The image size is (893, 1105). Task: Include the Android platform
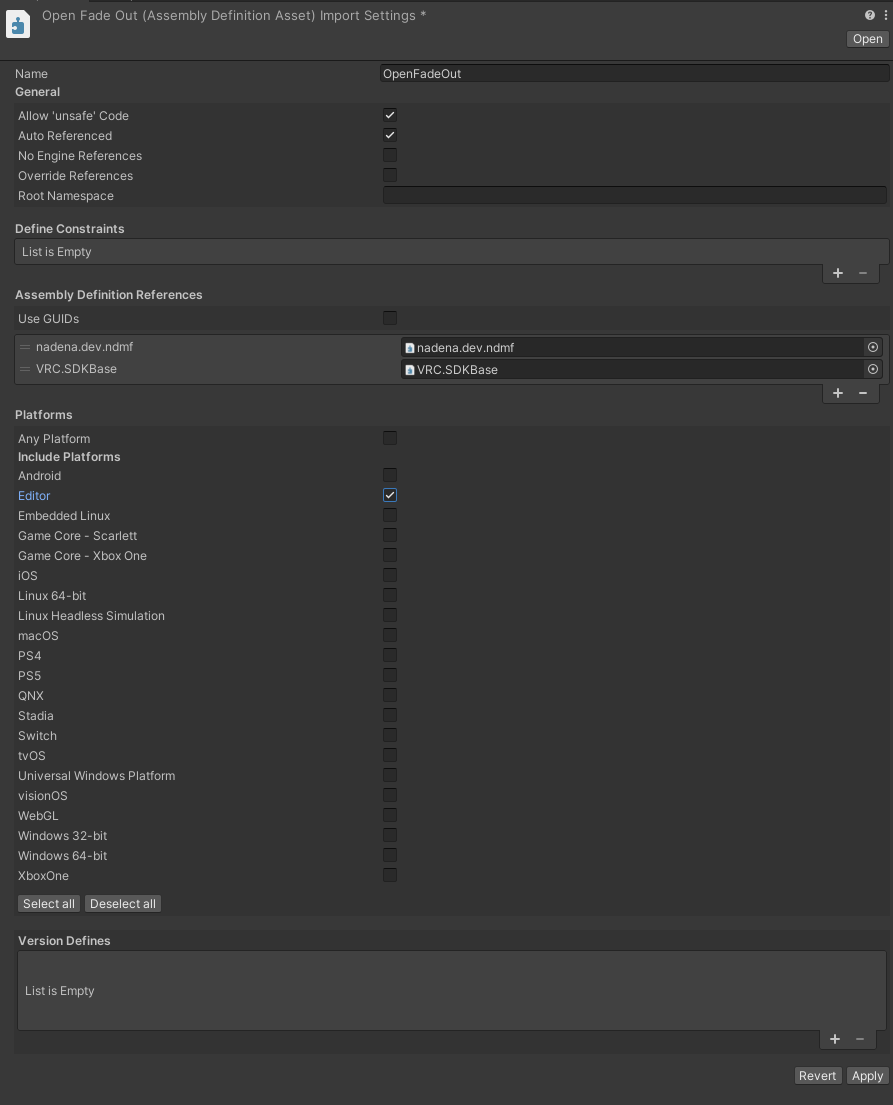390,475
